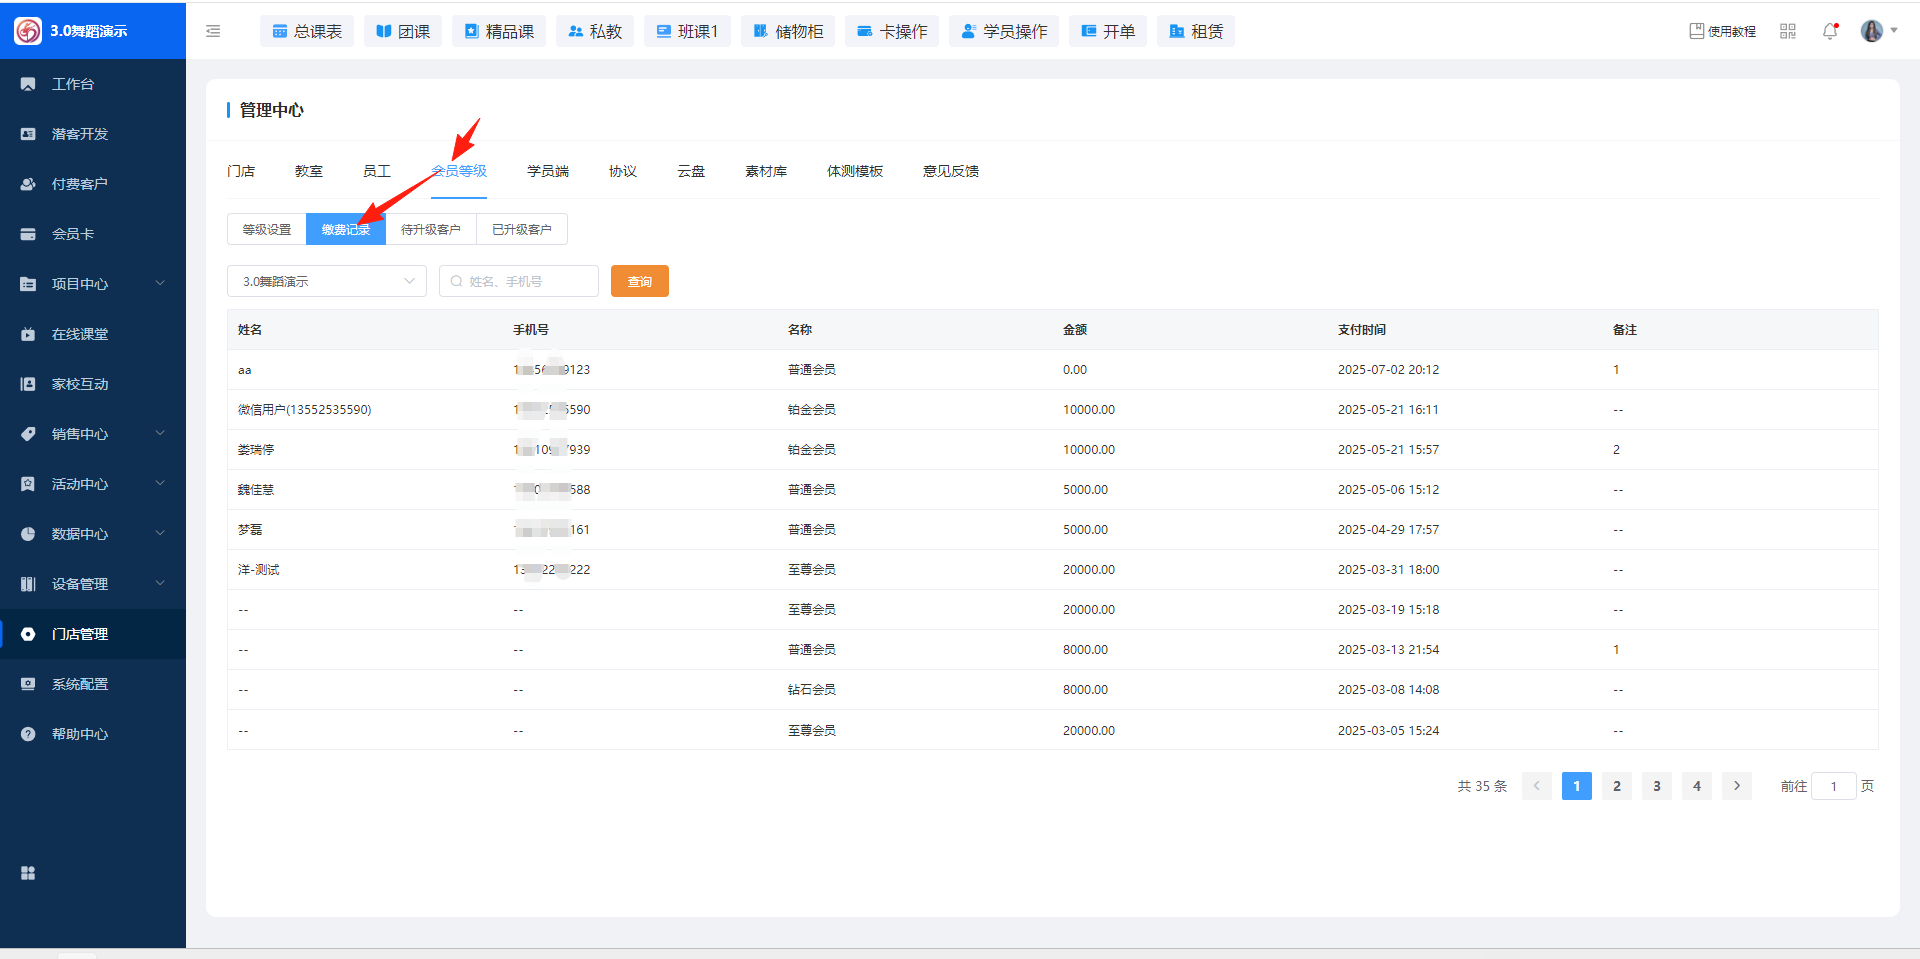Click the QR code grid icon
Image resolution: width=1920 pixels, height=959 pixels.
click(x=1788, y=31)
